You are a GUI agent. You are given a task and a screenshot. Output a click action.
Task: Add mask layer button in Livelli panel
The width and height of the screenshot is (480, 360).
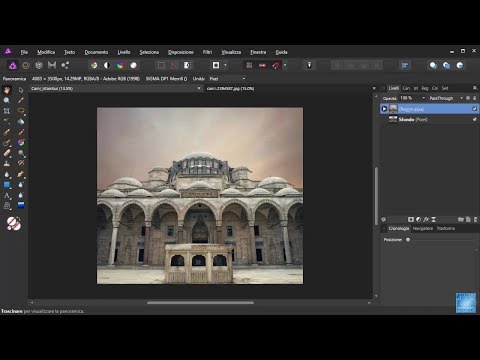pos(411,219)
